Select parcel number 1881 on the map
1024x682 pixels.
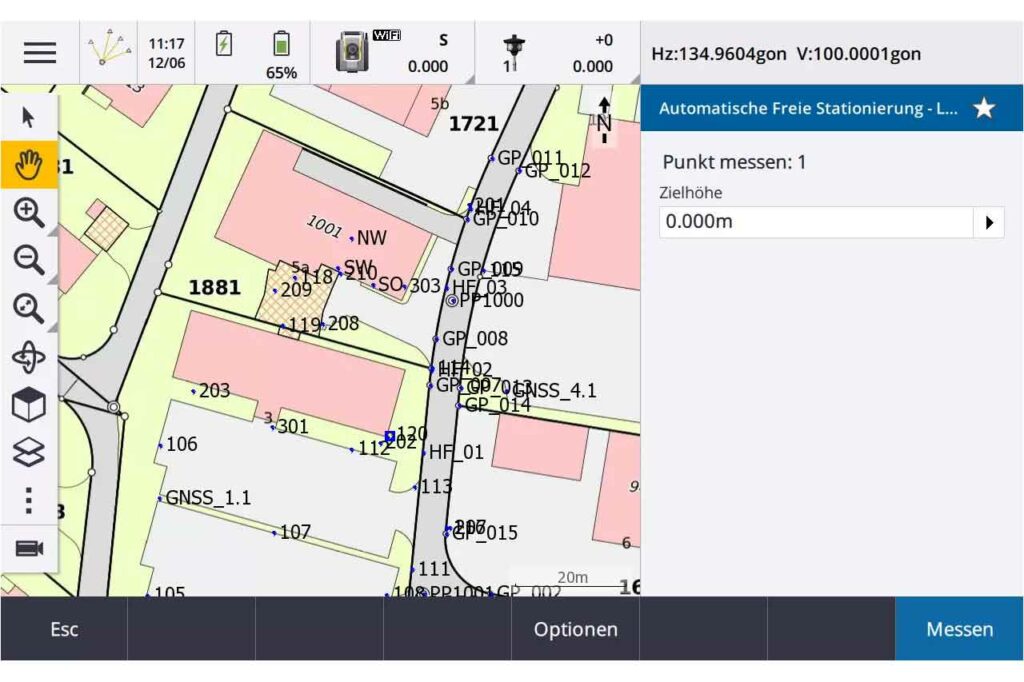(214, 287)
